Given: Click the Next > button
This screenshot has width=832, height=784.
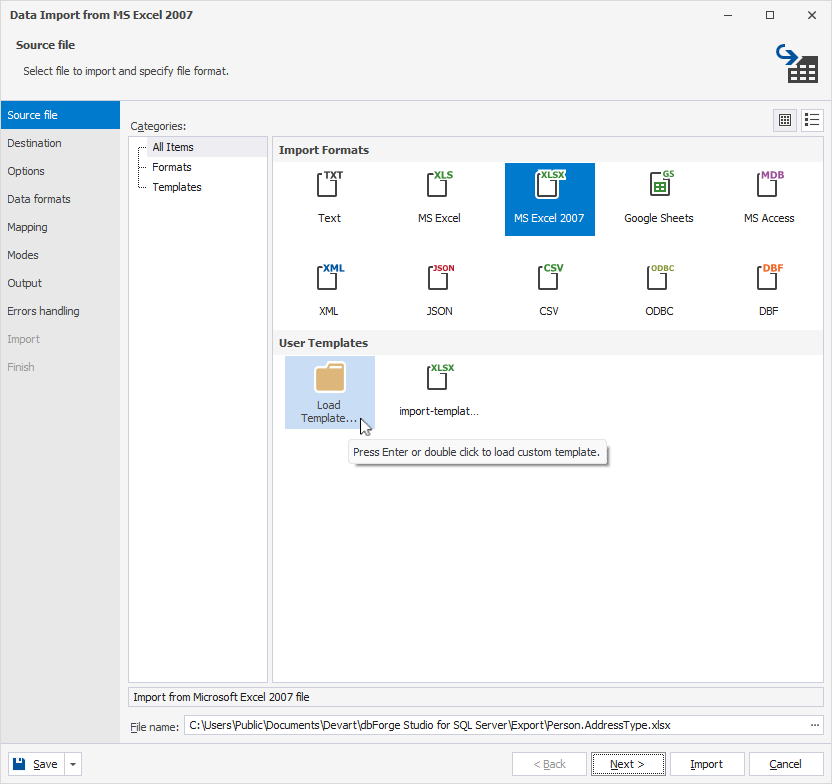Looking at the screenshot, I should tap(628, 764).
